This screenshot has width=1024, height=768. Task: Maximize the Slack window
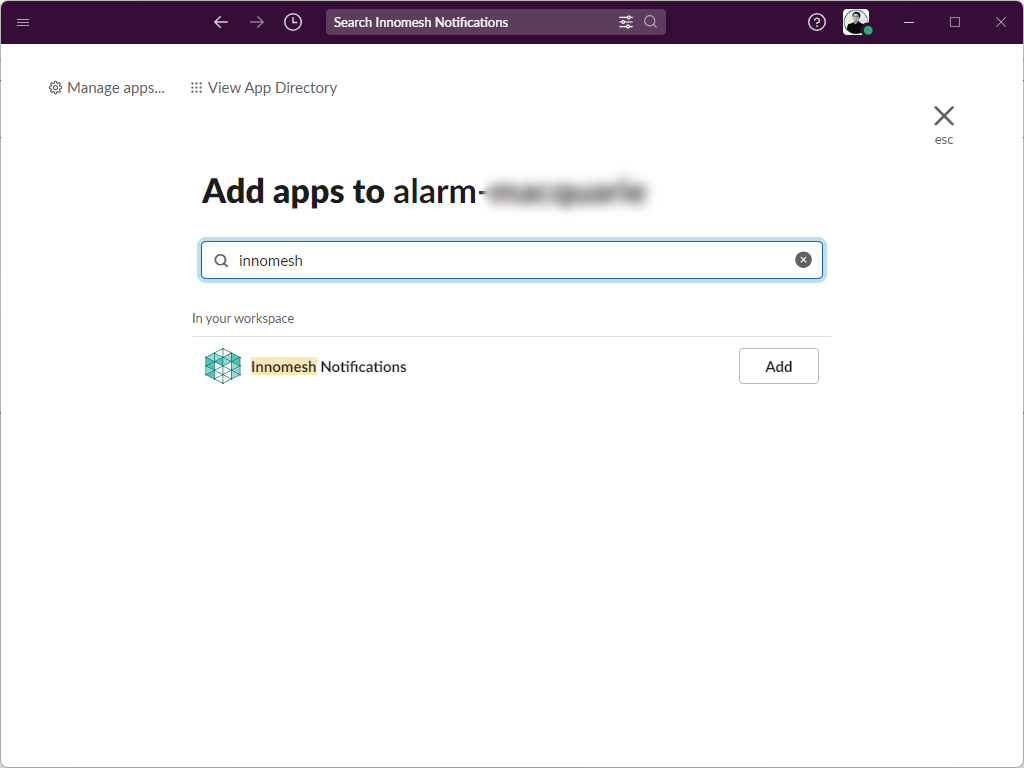[x=955, y=22]
